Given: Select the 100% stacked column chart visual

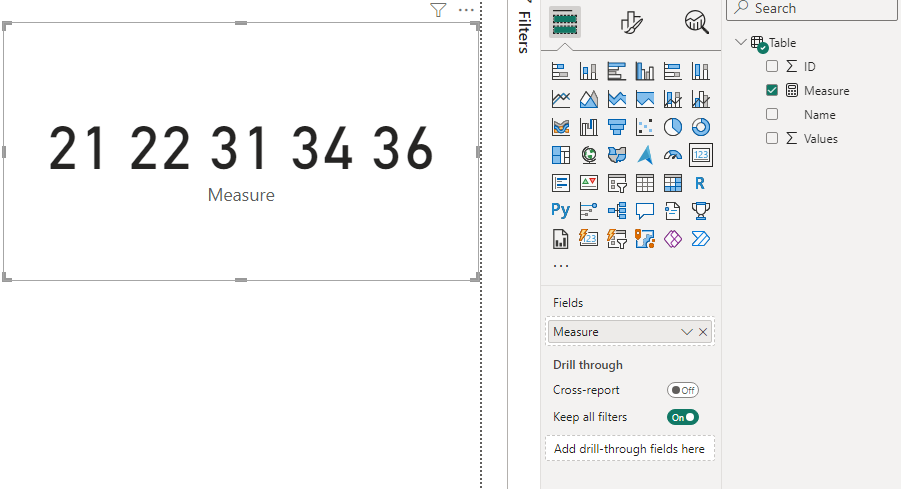Looking at the screenshot, I should 700,71.
